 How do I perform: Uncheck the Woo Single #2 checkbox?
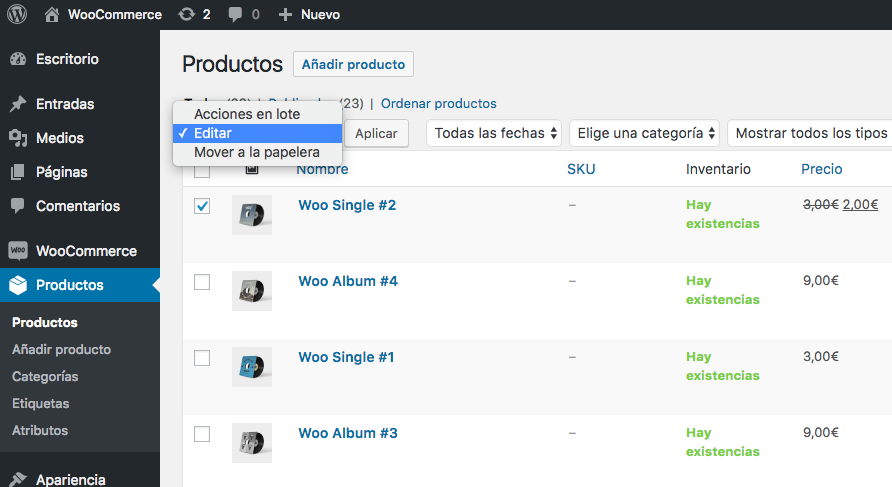[x=202, y=206]
